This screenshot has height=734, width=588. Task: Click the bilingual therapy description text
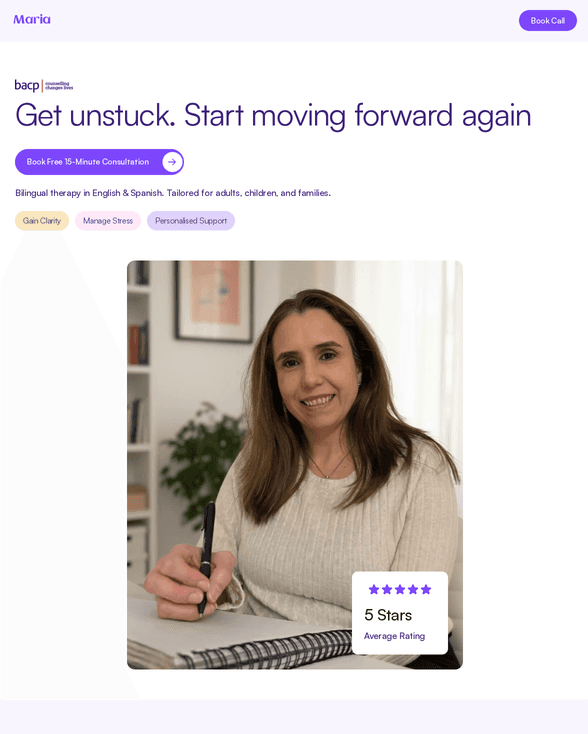click(x=173, y=193)
